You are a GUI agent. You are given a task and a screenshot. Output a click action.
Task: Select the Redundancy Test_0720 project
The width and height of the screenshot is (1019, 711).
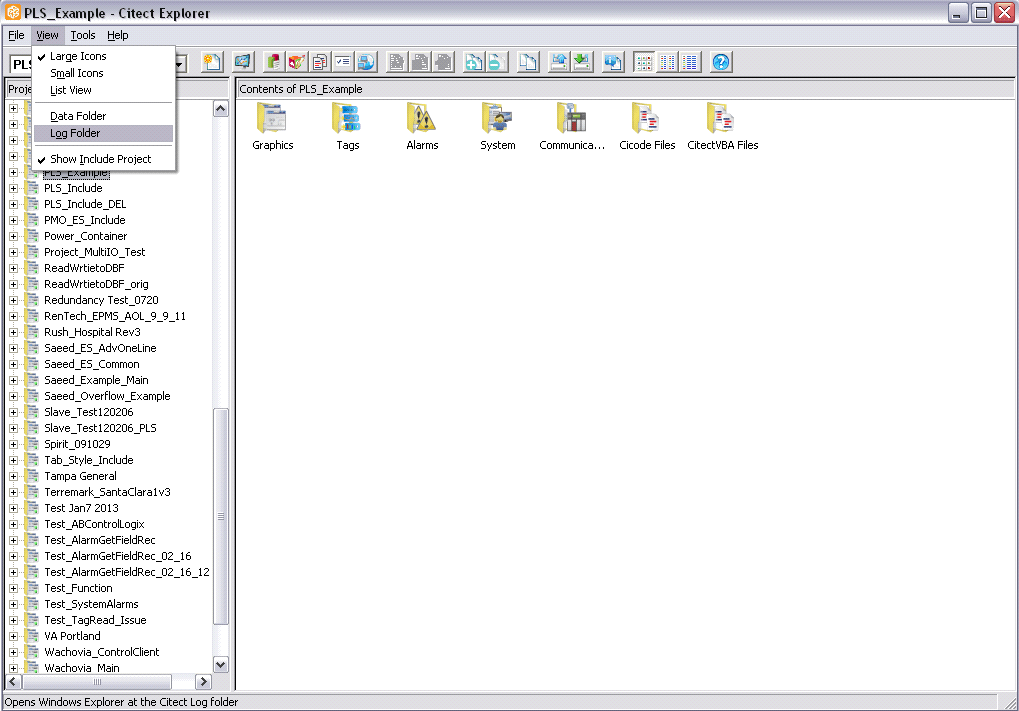point(101,300)
